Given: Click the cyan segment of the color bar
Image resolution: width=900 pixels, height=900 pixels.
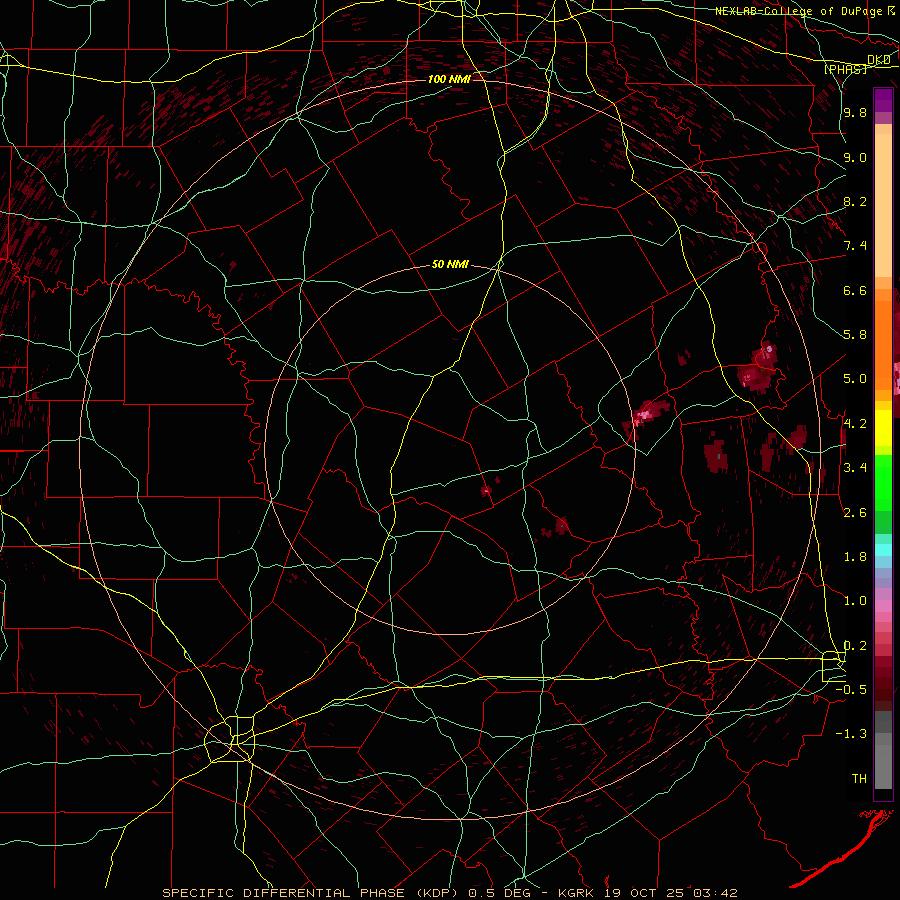Looking at the screenshot, I should click(x=883, y=549).
